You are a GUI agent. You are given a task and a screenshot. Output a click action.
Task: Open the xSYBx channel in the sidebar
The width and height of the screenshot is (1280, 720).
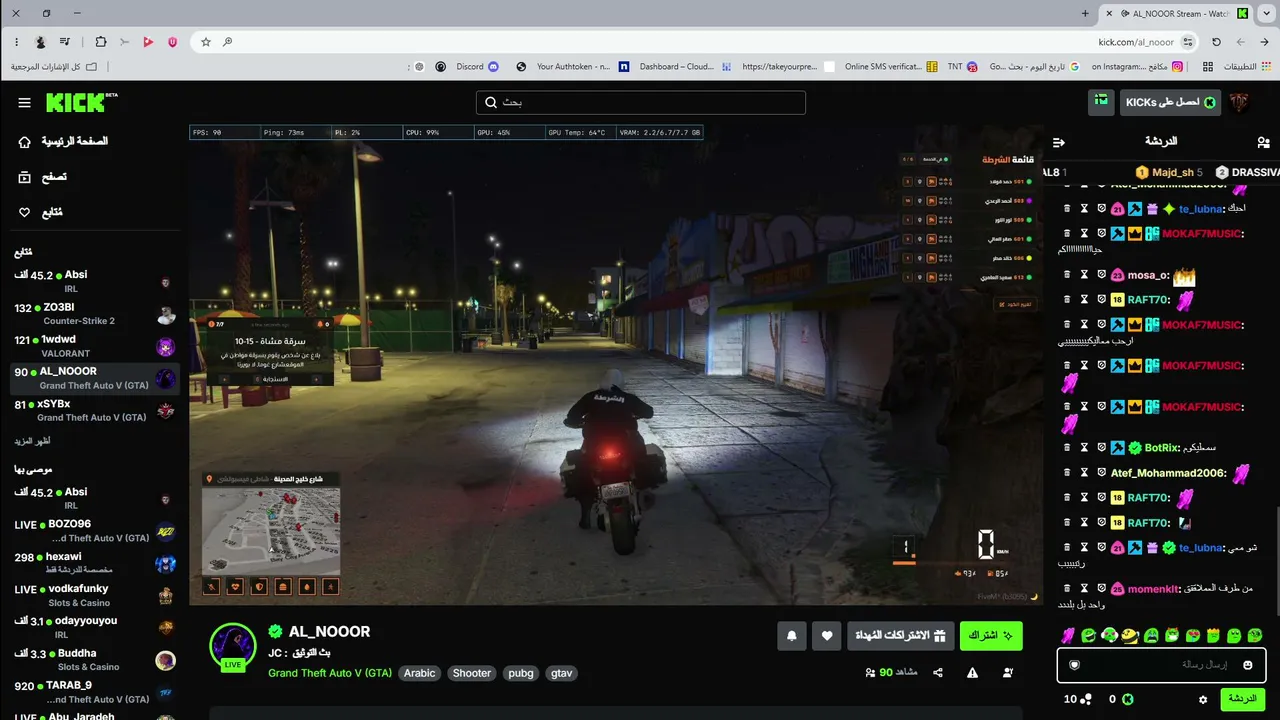click(x=95, y=410)
